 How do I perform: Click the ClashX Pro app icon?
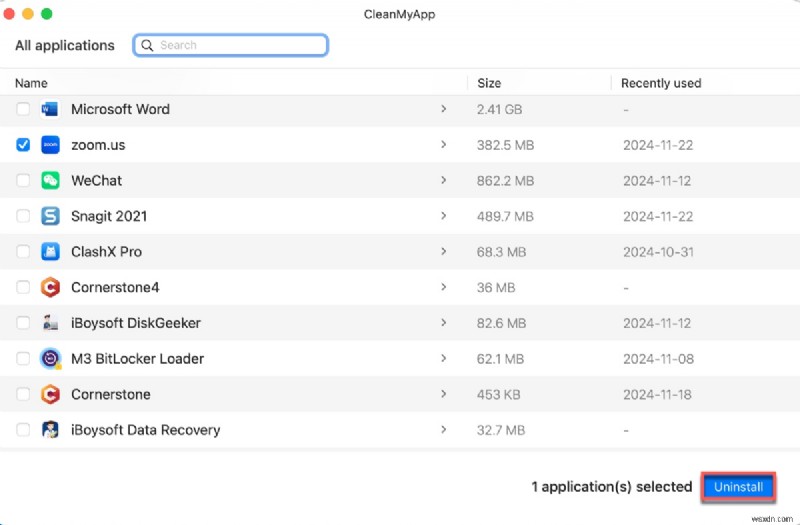[50, 252]
